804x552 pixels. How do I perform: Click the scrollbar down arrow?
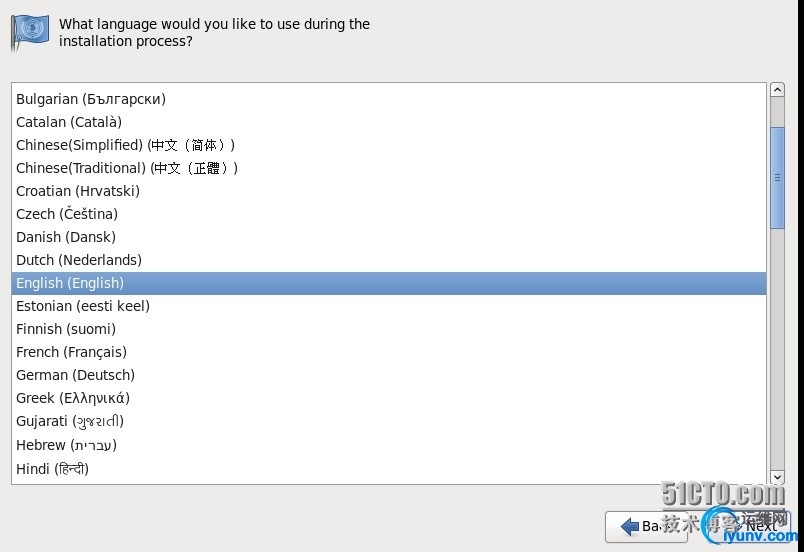(x=777, y=477)
